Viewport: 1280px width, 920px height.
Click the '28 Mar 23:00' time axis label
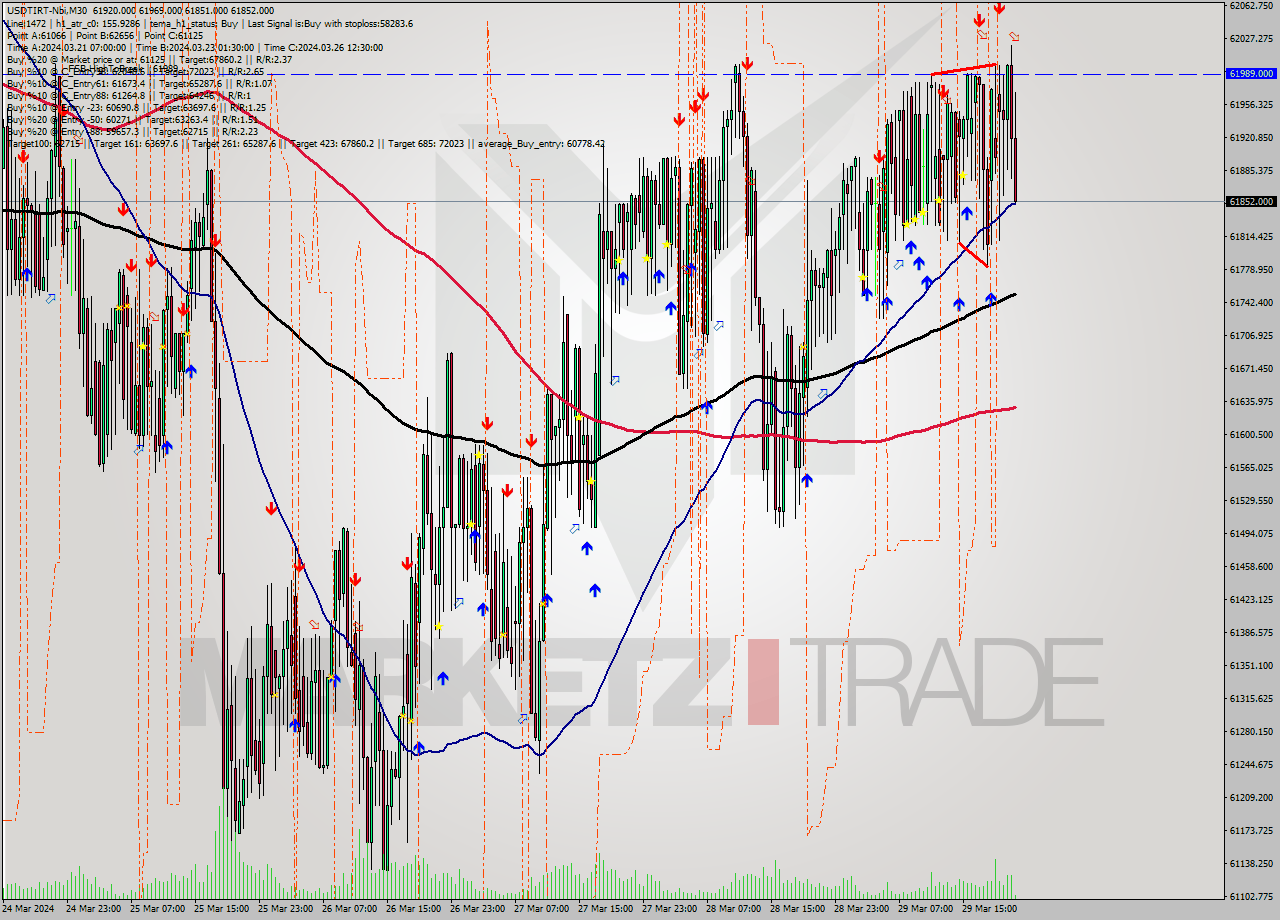[x=863, y=909]
